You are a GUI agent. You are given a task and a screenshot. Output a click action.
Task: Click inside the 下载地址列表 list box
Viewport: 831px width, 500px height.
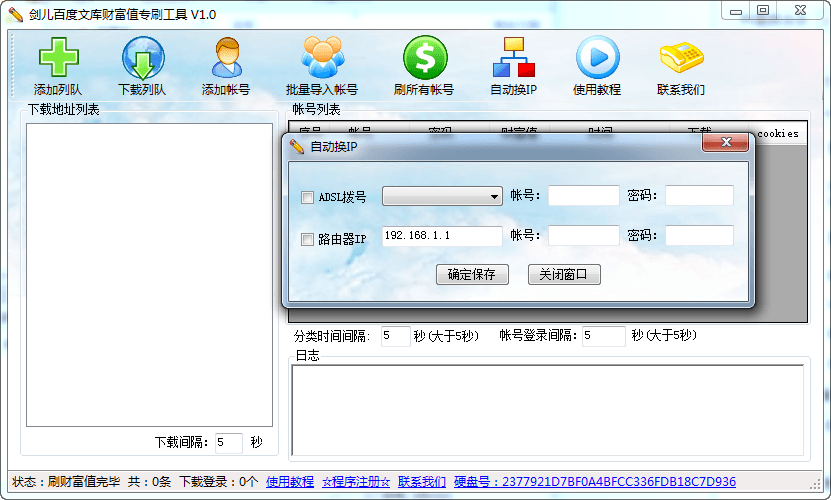(x=149, y=275)
